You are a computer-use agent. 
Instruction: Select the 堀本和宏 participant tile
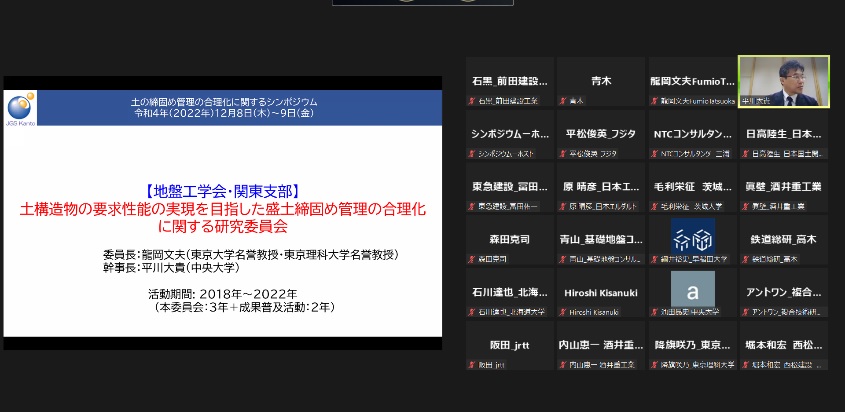tap(783, 347)
